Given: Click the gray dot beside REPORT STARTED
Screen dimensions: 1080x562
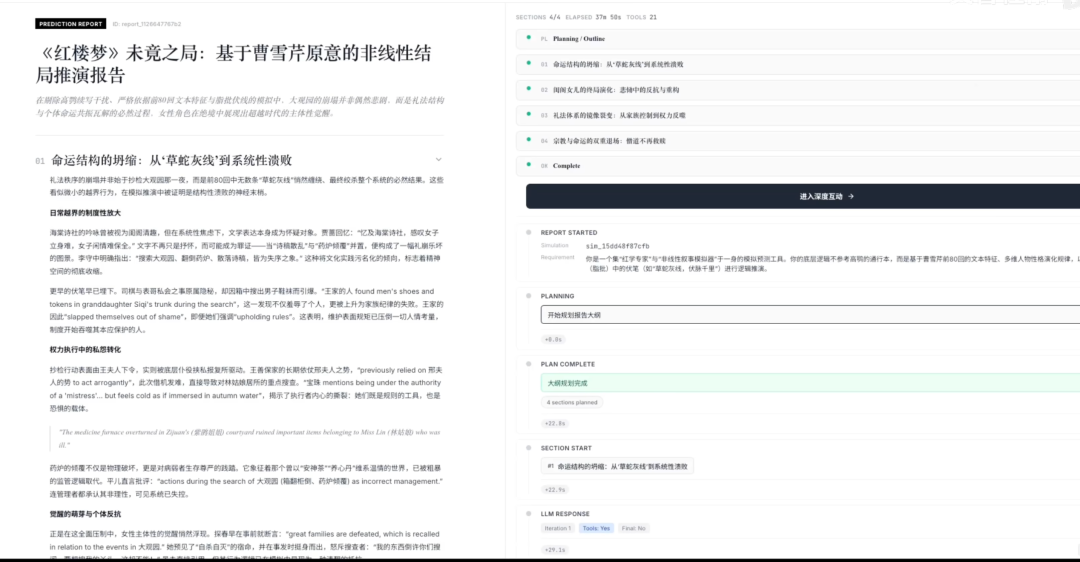Looking at the screenshot, I should [527, 232].
